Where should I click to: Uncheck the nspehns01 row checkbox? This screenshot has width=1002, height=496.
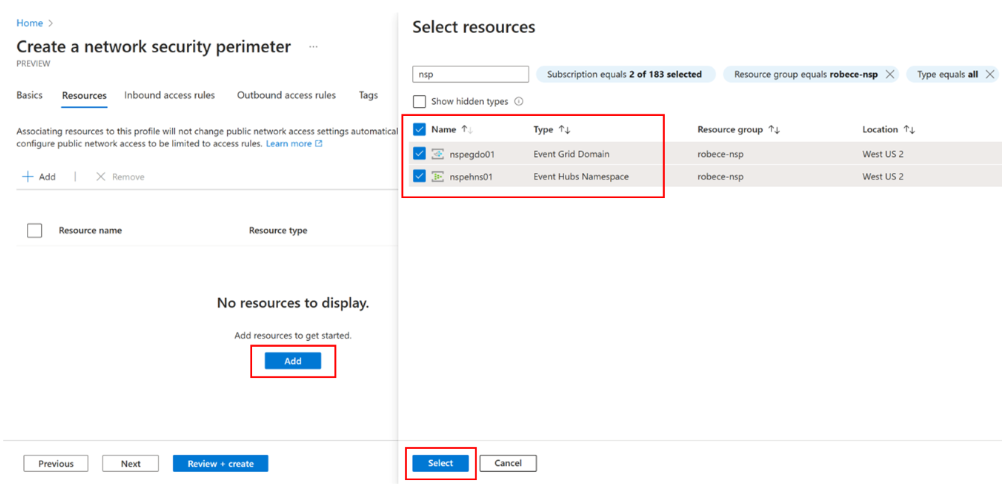[419, 177]
